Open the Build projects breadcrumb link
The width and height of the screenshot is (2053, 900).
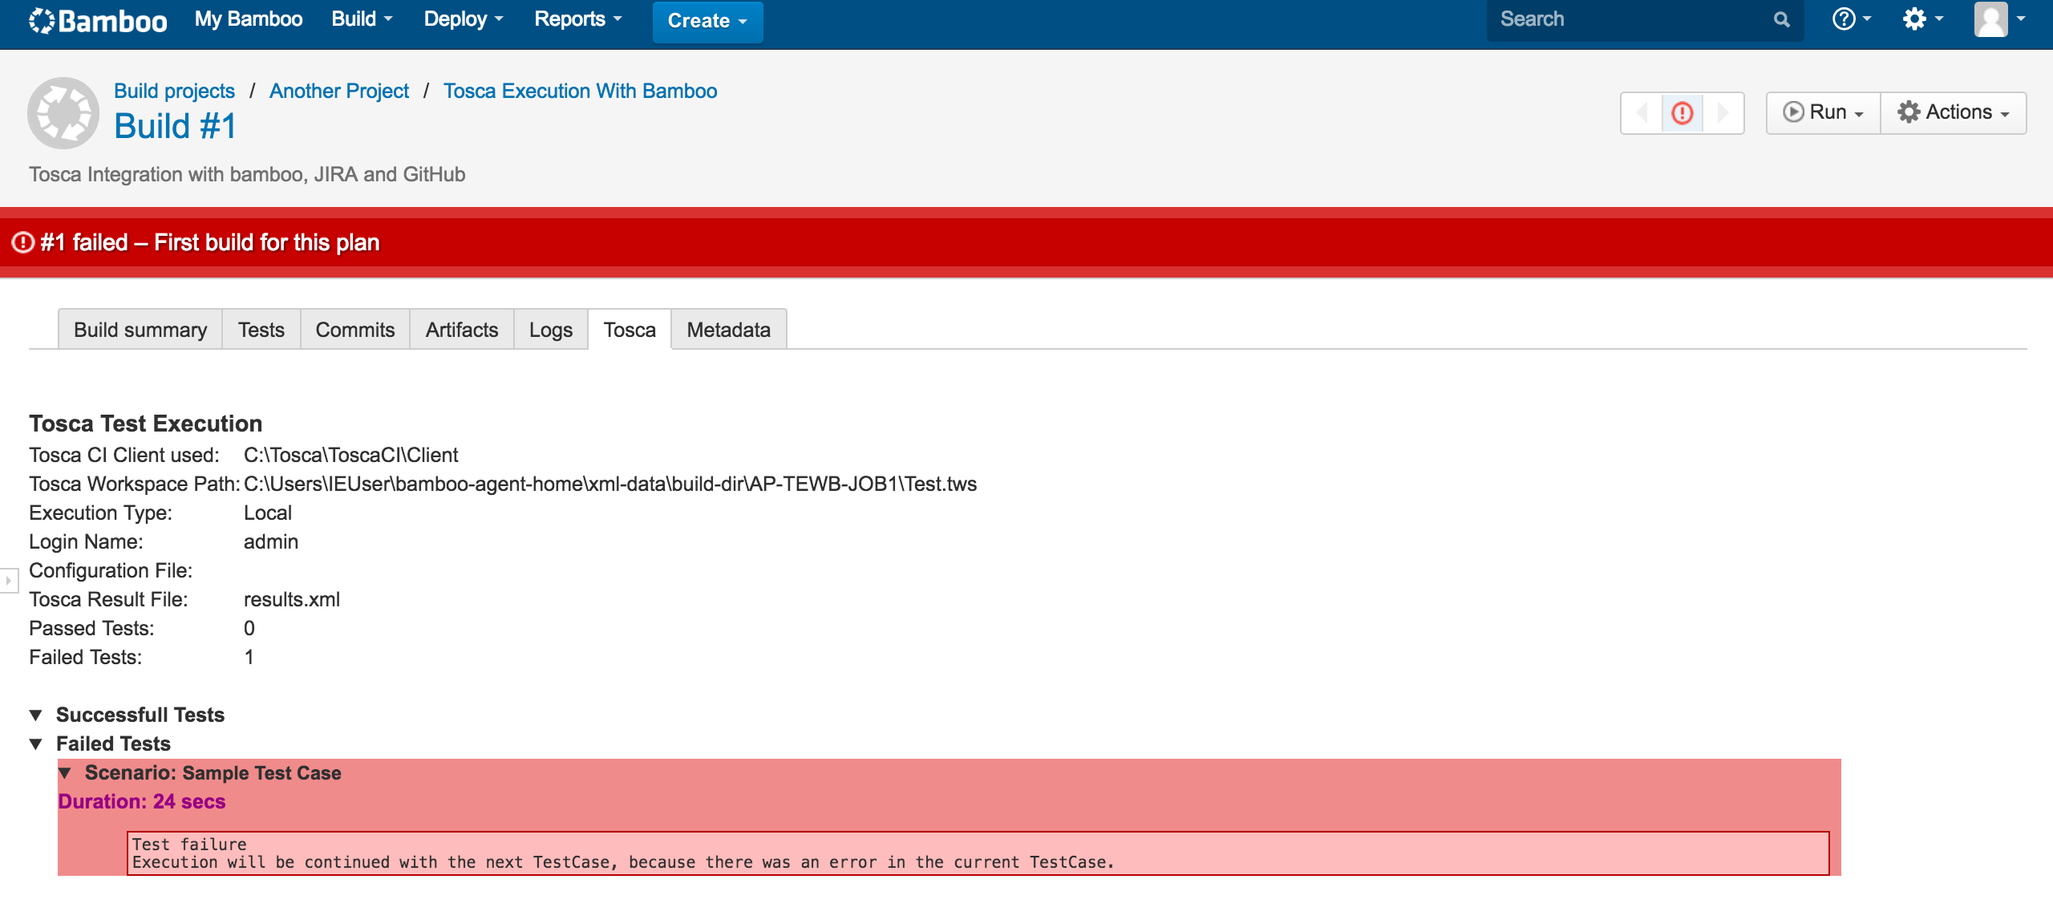coord(174,91)
